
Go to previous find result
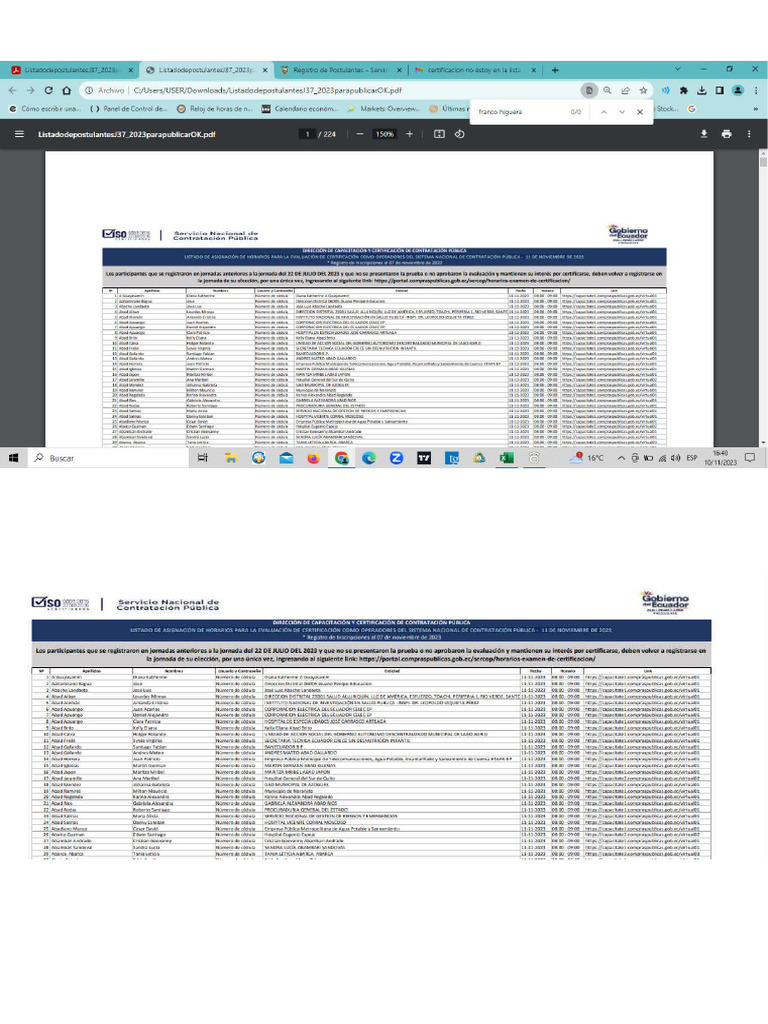coord(604,112)
